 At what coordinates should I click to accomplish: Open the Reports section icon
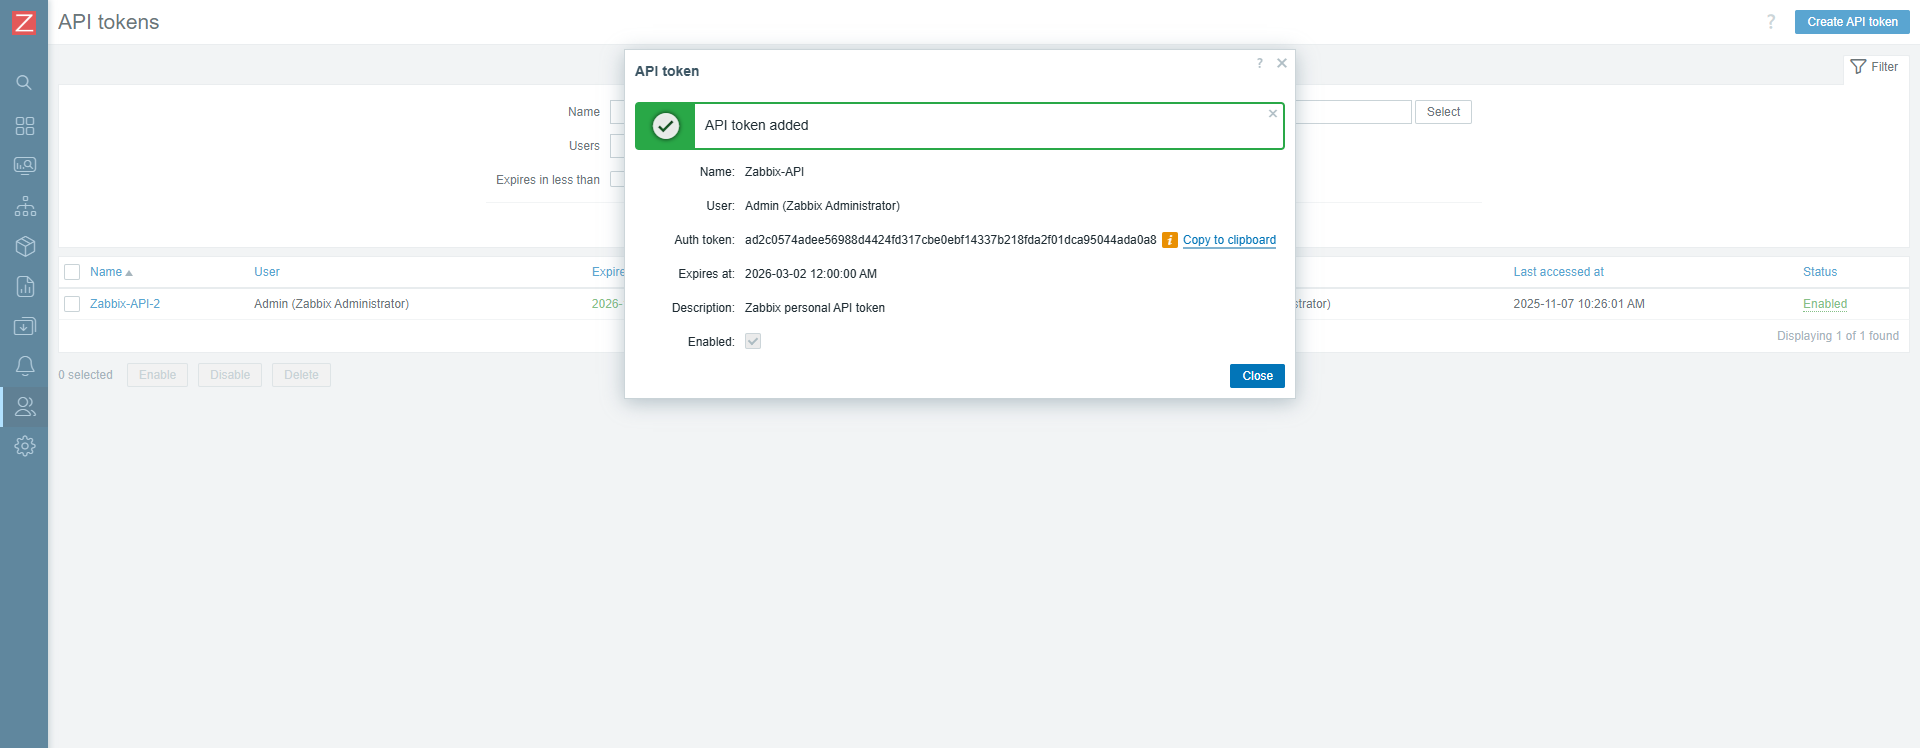pyautogui.click(x=24, y=286)
